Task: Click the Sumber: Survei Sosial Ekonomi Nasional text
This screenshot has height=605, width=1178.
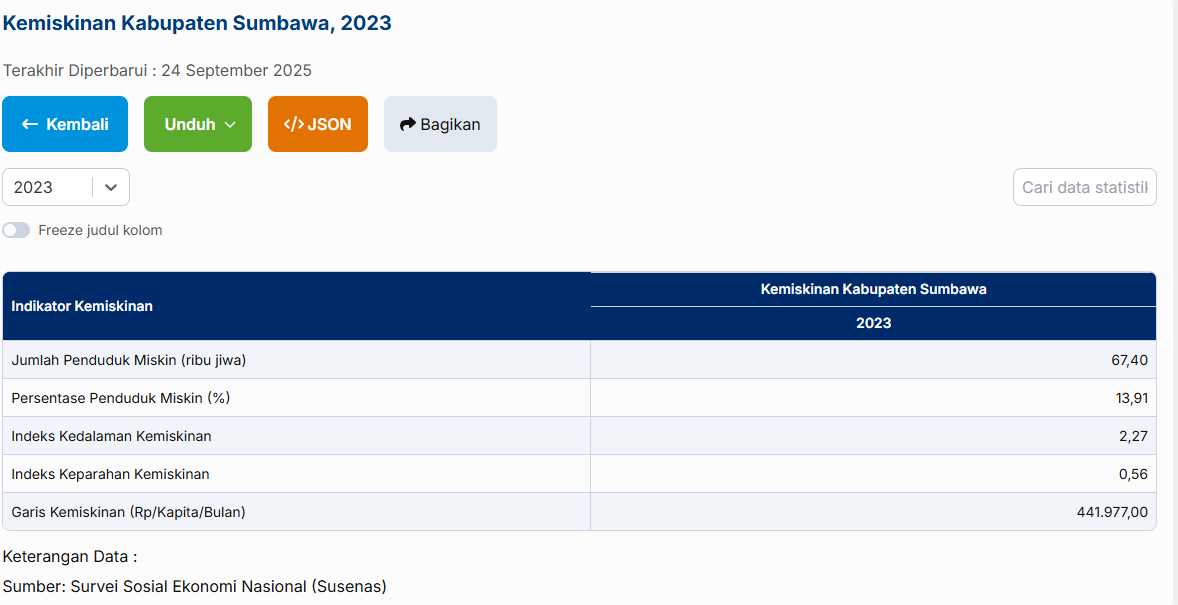Action: 194,586
